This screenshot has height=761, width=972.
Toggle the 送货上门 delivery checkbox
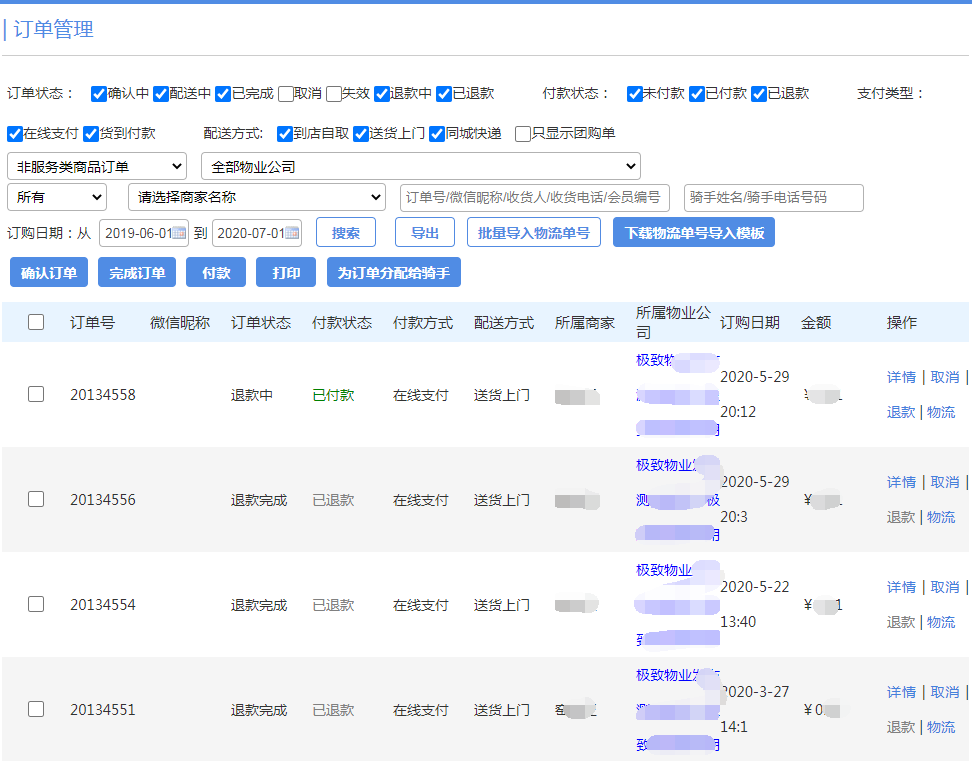(x=361, y=134)
